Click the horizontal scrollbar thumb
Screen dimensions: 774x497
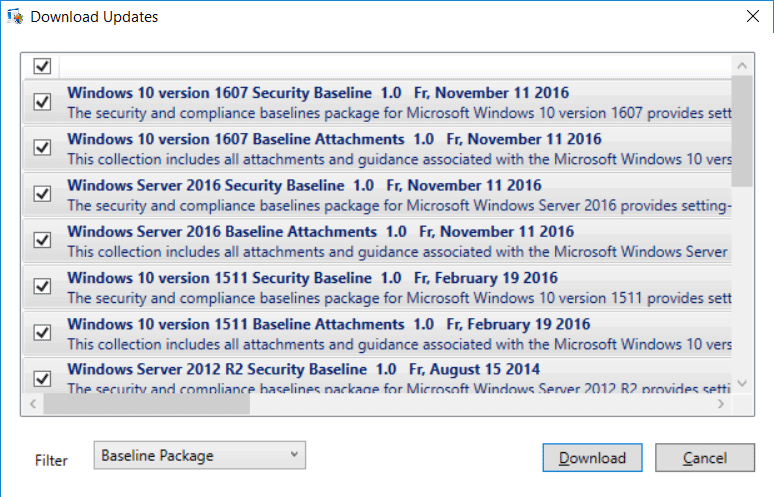point(147,404)
